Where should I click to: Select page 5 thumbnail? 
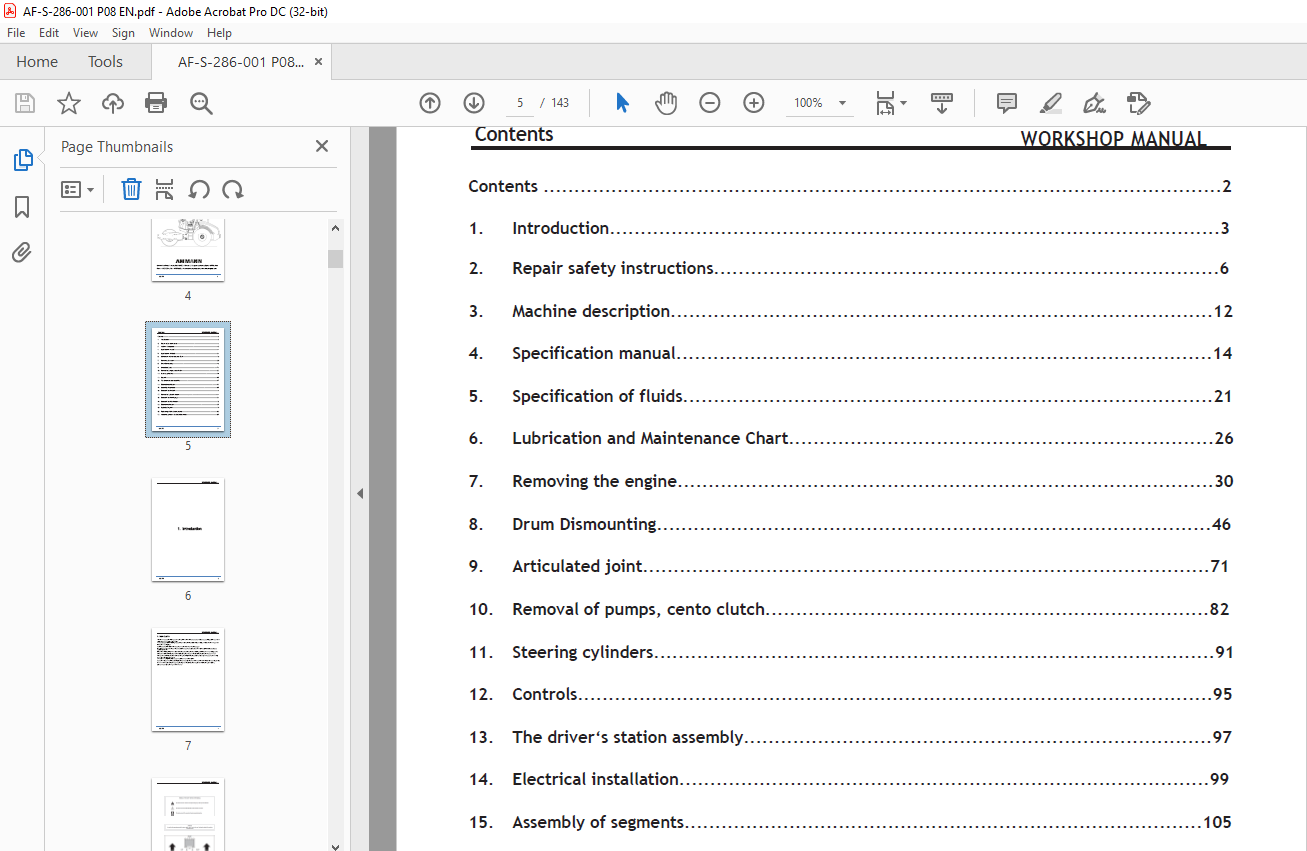point(188,380)
